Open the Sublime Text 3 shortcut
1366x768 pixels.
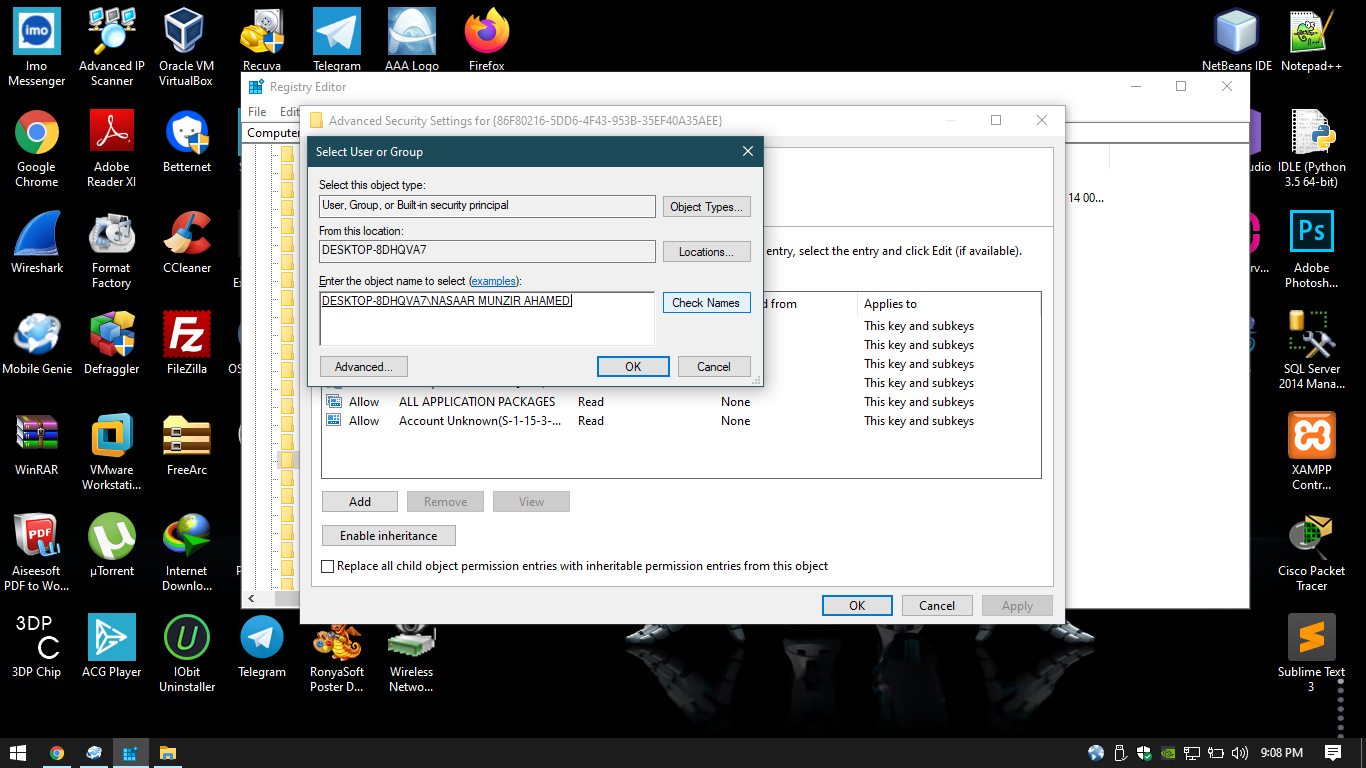click(x=1311, y=654)
